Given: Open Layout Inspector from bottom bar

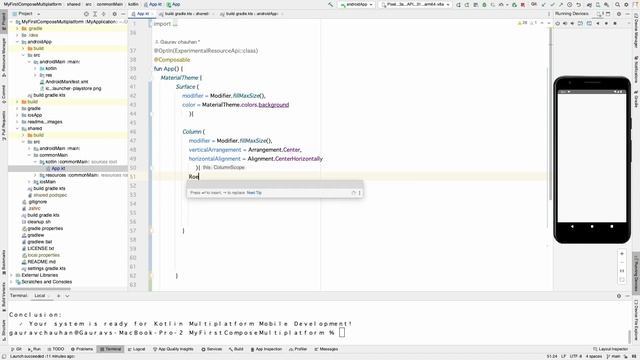Looking at the screenshot, I should (611, 349).
